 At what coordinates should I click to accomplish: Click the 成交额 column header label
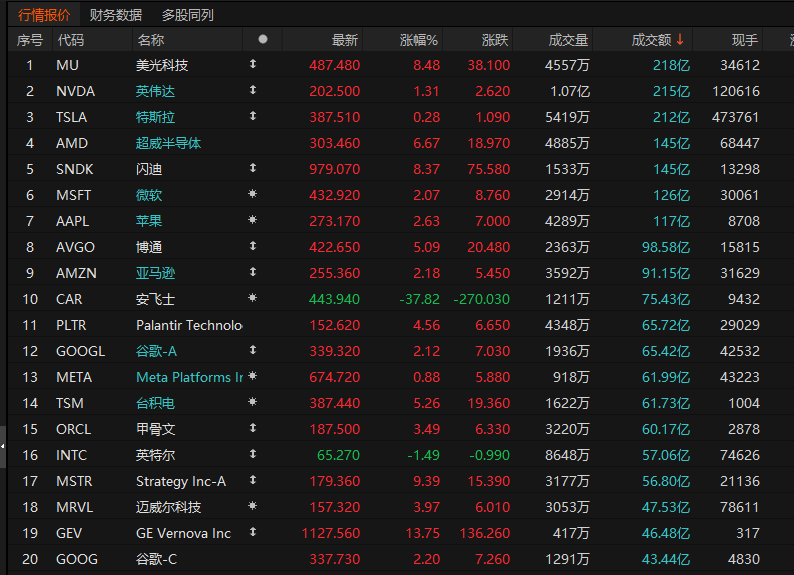(651, 40)
